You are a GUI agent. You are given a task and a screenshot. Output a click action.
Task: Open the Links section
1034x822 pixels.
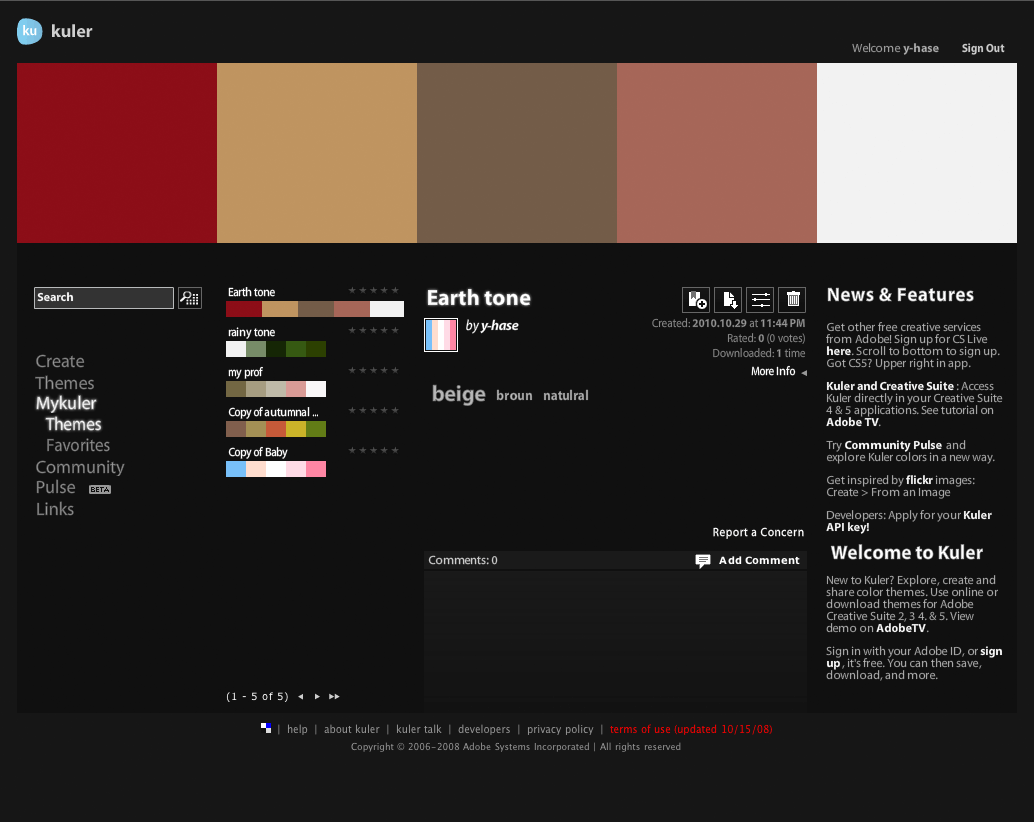[55, 509]
